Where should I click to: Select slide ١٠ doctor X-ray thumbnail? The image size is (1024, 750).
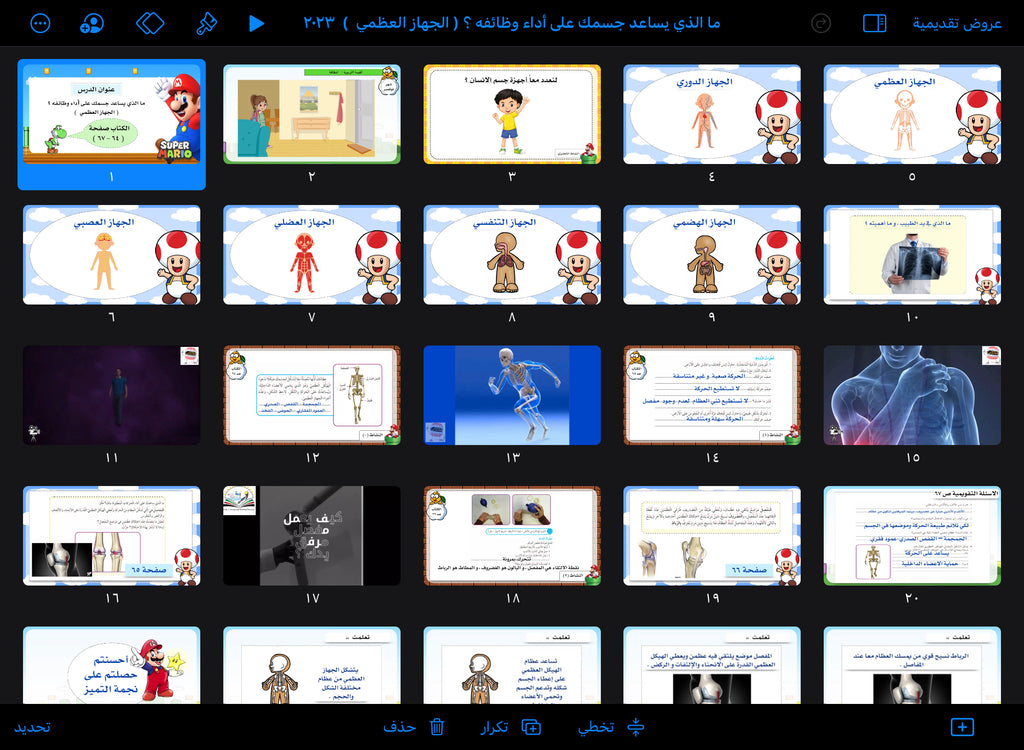pos(912,255)
